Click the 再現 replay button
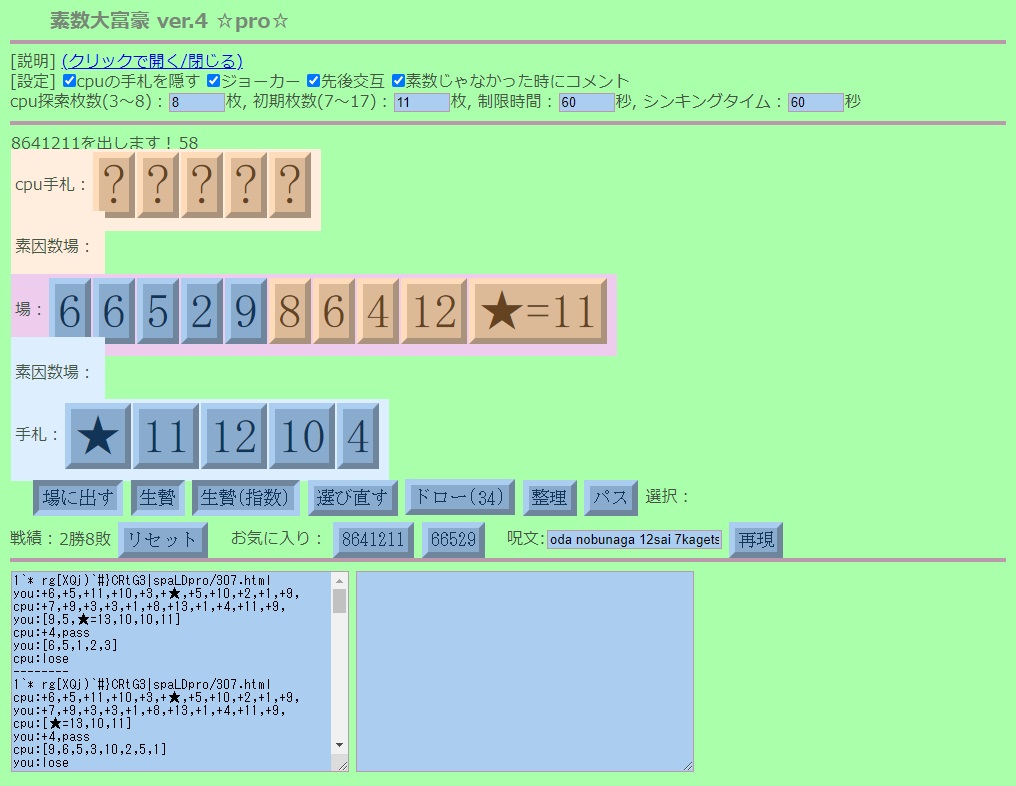1016x786 pixels. [756, 540]
